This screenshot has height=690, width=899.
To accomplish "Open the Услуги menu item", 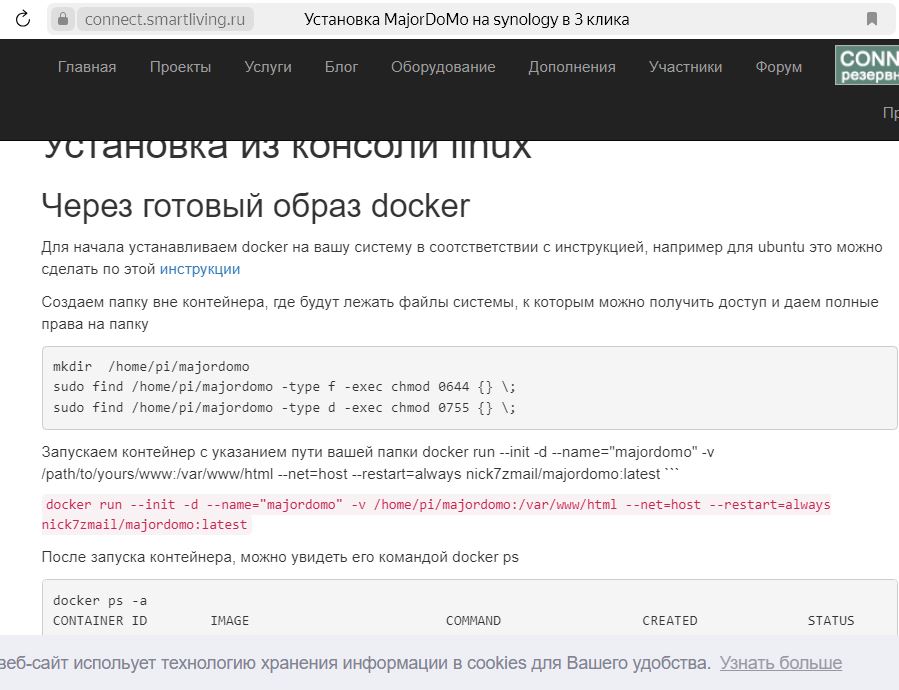I will tap(268, 67).
